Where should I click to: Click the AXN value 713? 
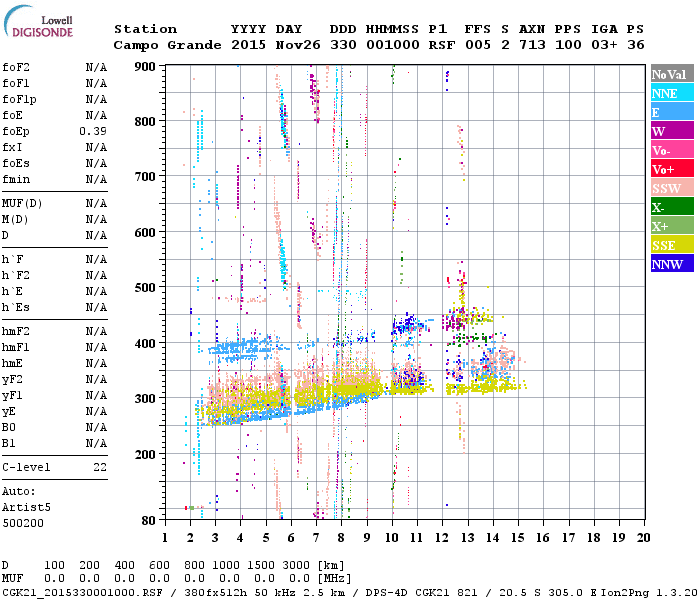click(532, 45)
